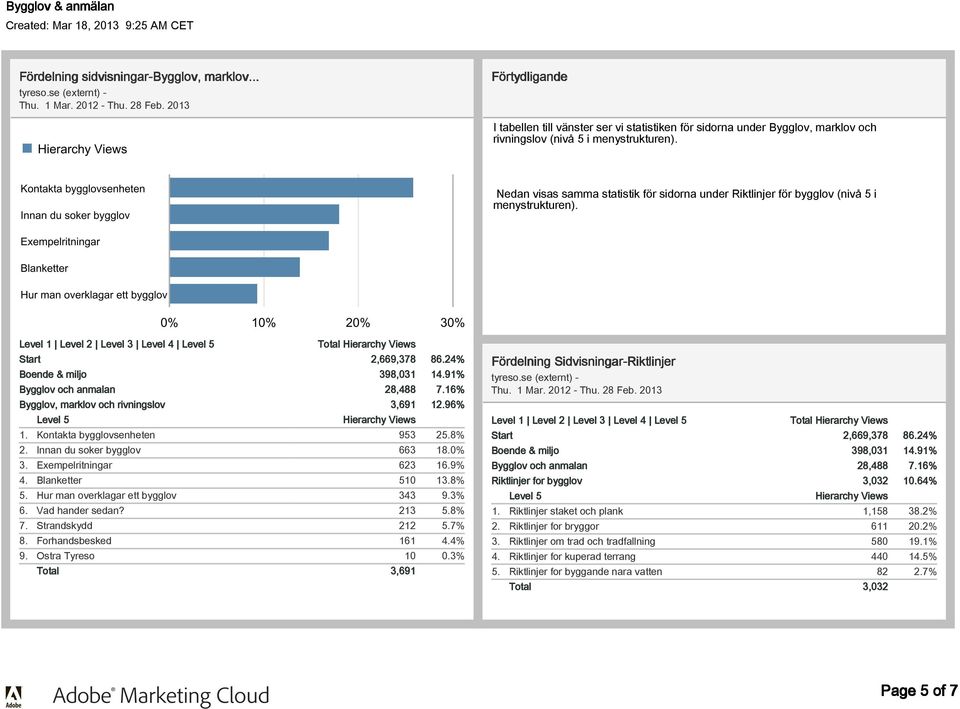This screenshot has height=709, width=960.
Task: Click the 'Vad hander sedan?' row
Action: coord(241,511)
